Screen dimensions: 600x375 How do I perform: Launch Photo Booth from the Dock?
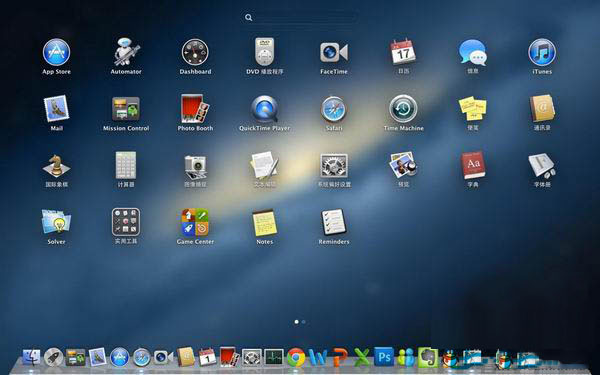tap(229, 357)
